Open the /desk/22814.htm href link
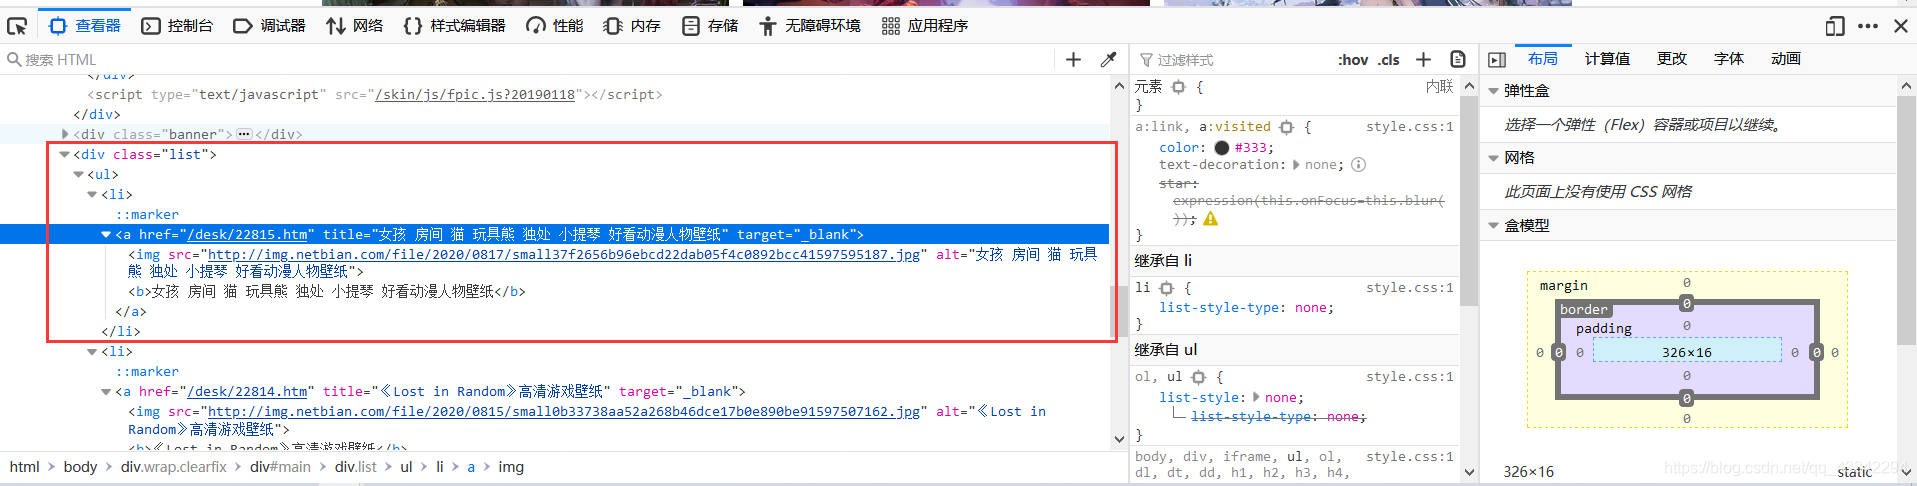Viewport: 1917px width, 486px height. (247, 392)
